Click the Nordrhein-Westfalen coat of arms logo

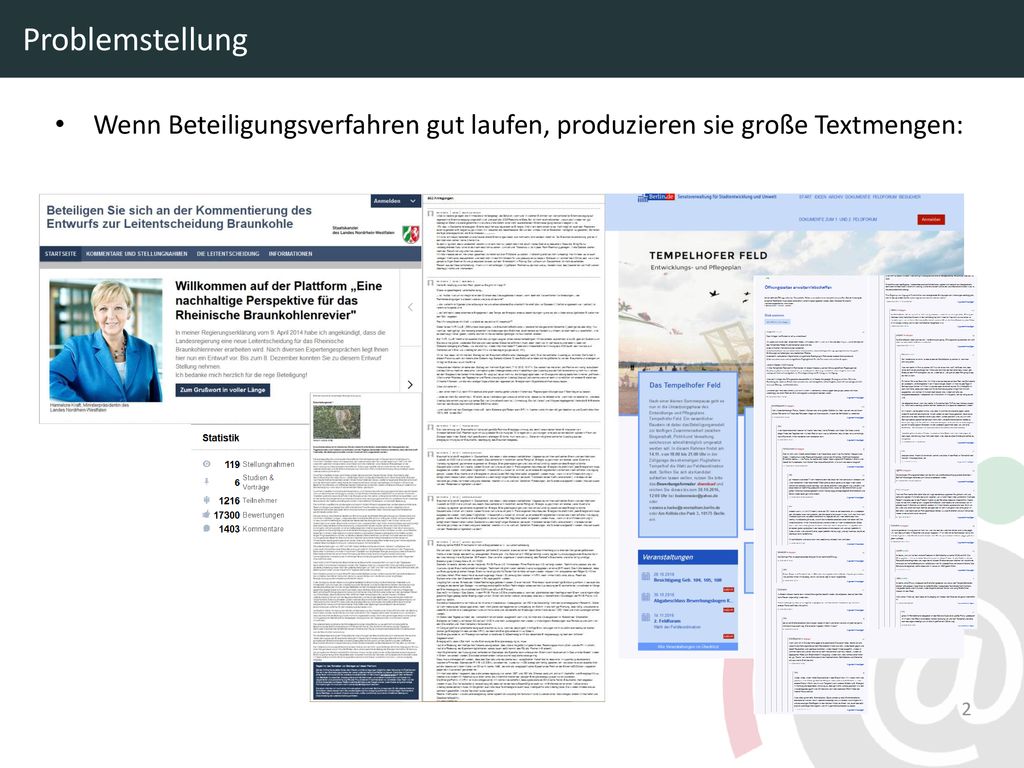pyautogui.click(x=411, y=233)
